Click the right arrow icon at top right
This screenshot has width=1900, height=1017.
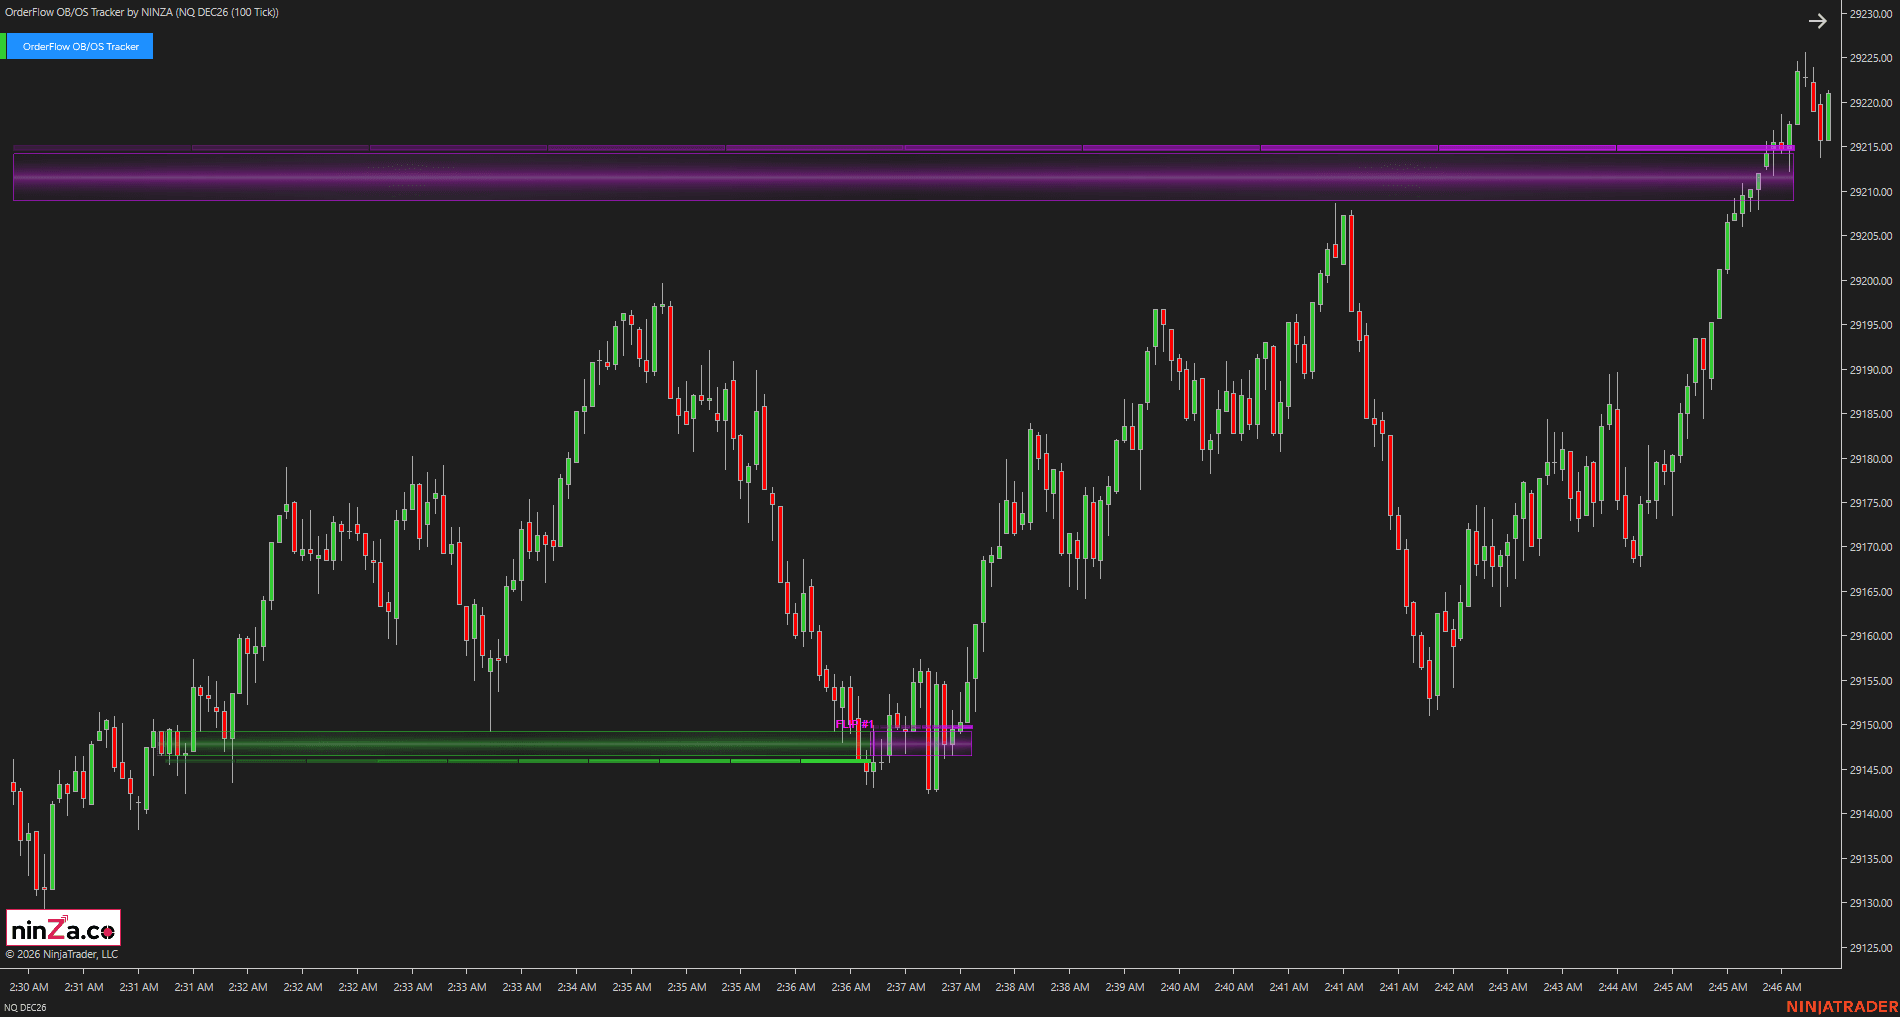click(1818, 21)
